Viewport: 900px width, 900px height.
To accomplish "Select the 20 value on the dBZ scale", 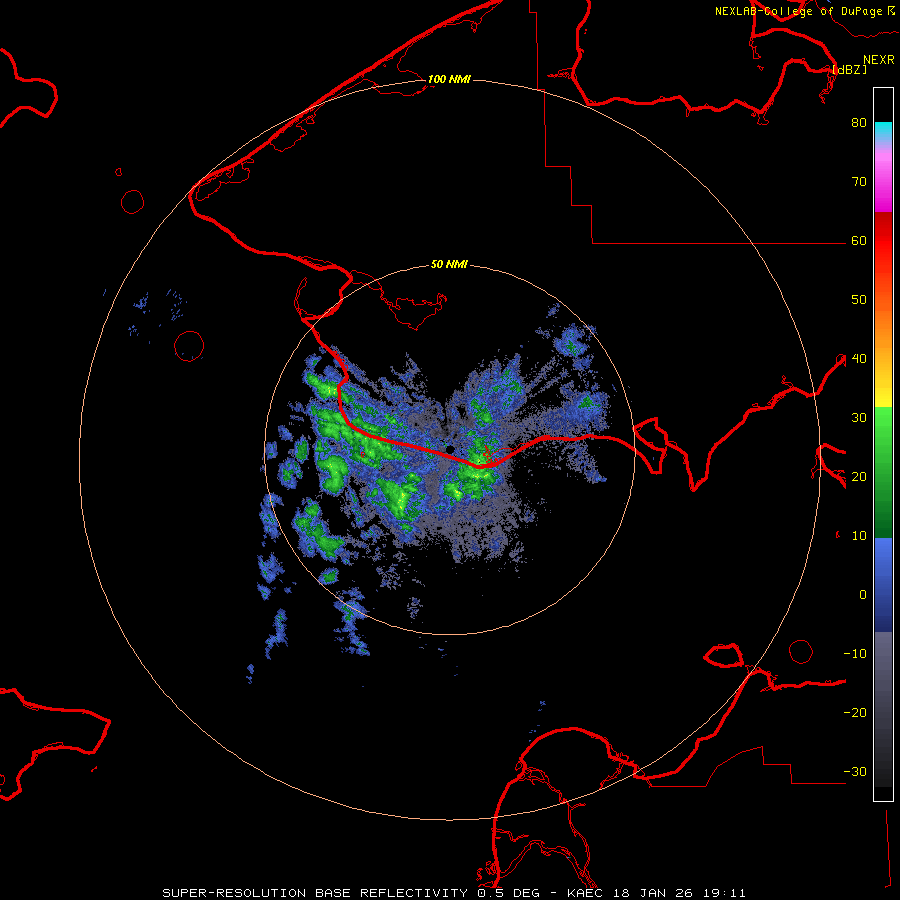I will pos(859,477).
